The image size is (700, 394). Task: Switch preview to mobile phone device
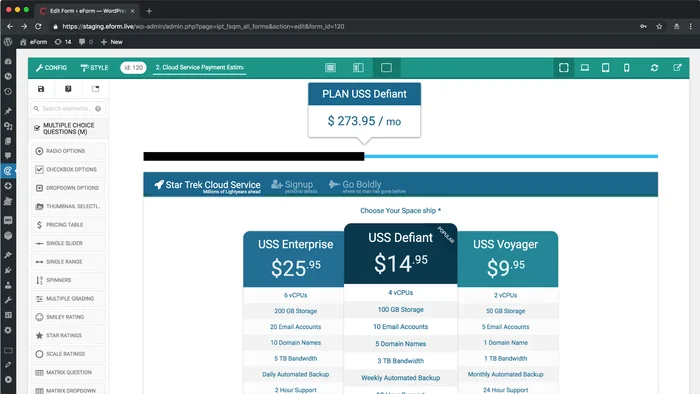pos(626,67)
